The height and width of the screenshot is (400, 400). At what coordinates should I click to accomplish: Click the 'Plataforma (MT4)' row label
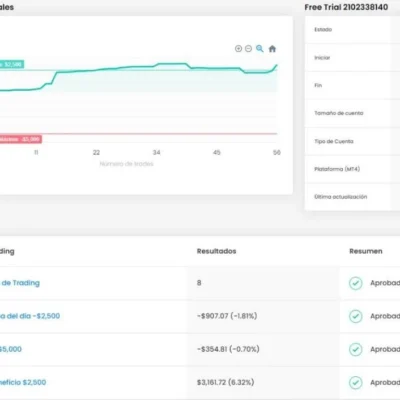[x=337, y=169]
